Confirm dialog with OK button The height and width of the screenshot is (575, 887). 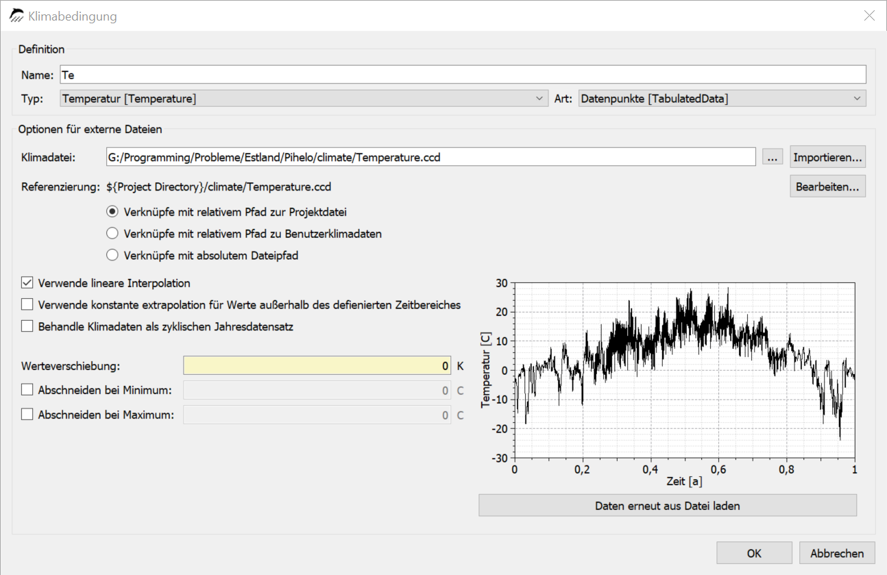754,553
